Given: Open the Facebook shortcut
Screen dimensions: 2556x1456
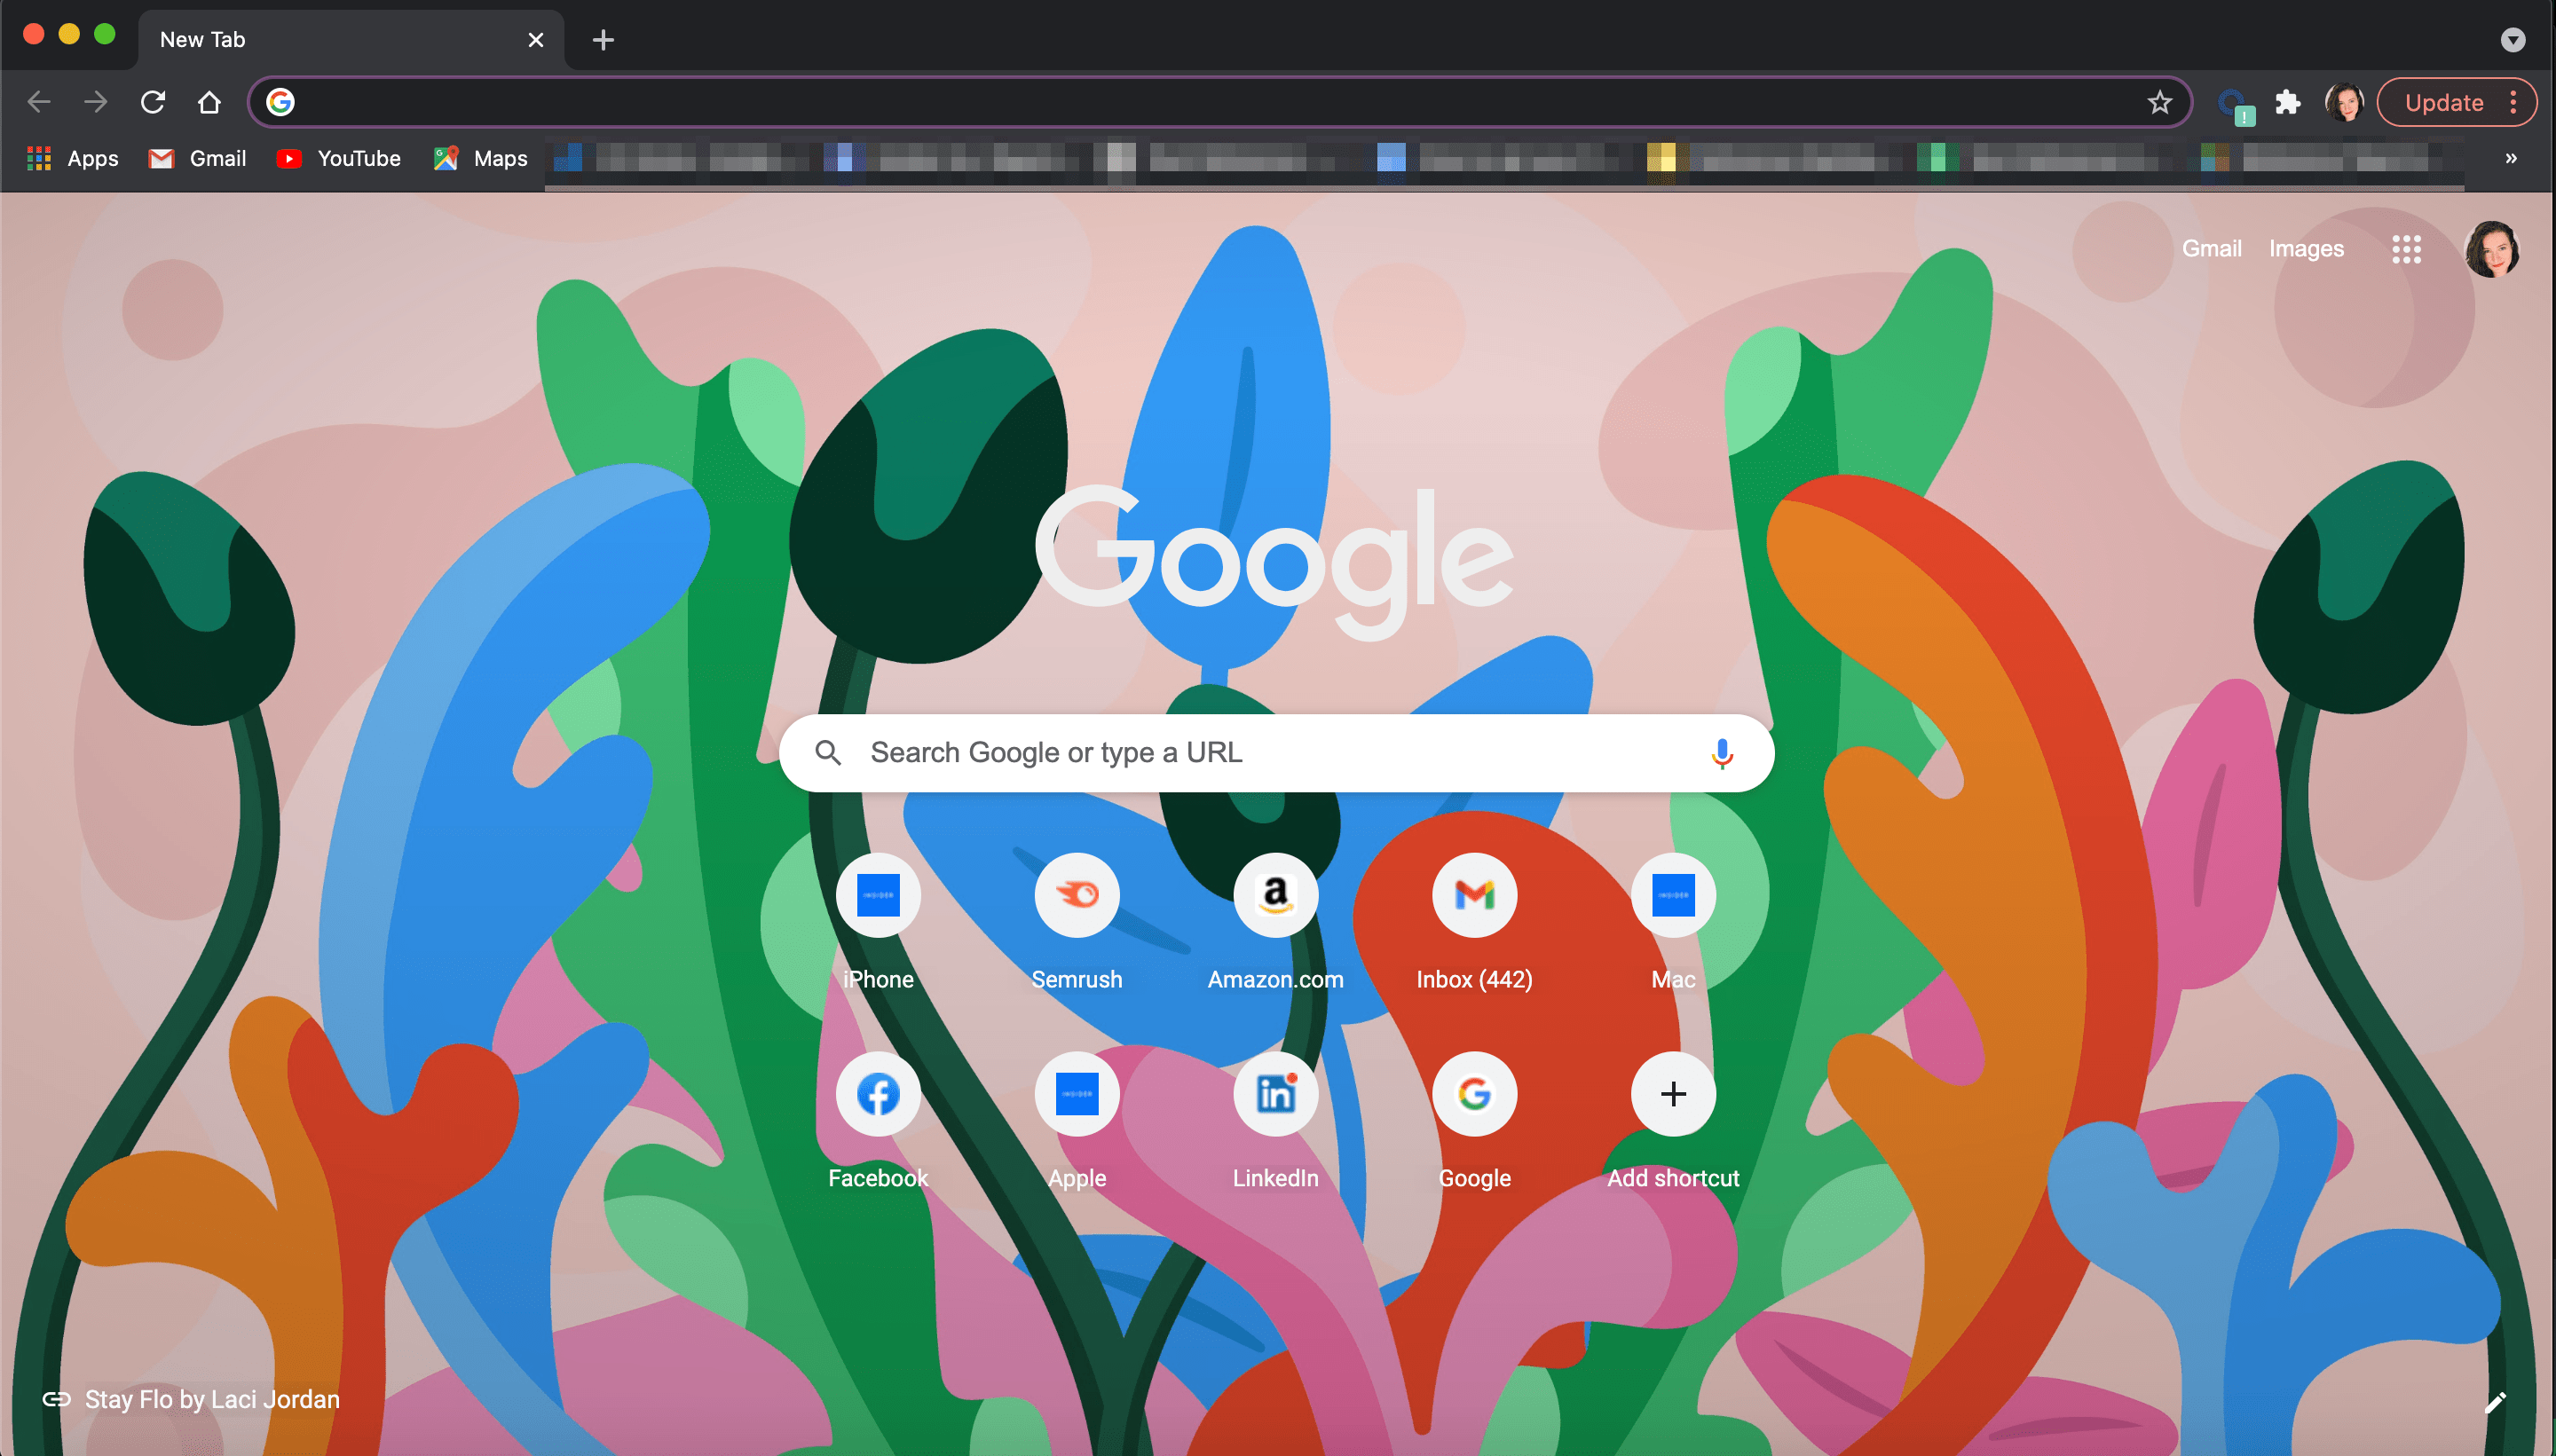Looking at the screenshot, I should coord(878,1121).
